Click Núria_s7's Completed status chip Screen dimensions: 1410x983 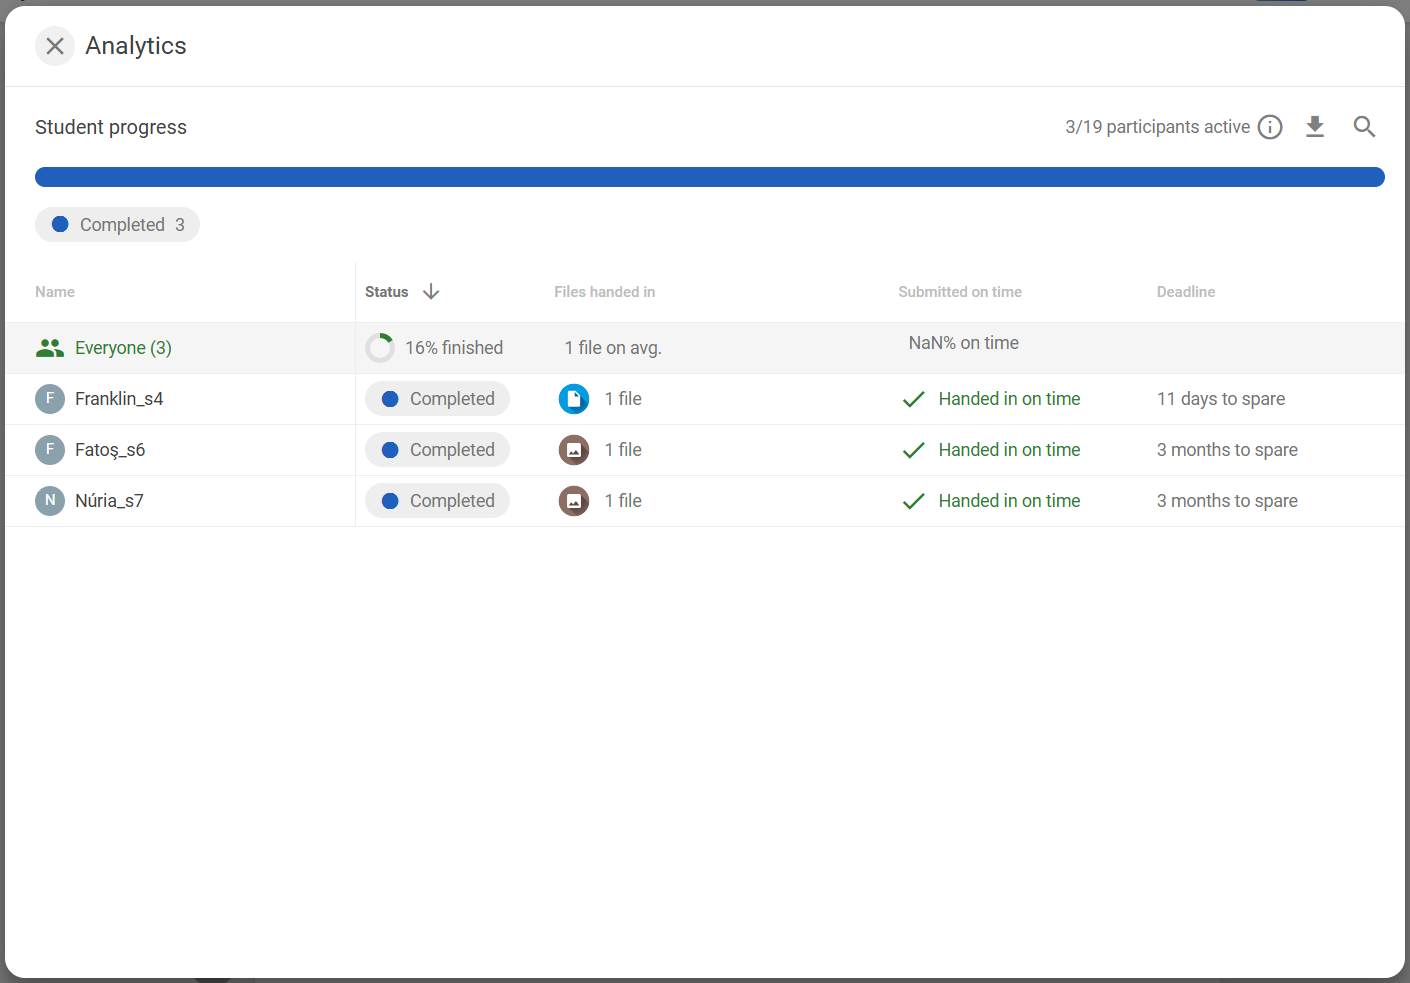click(x=437, y=501)
